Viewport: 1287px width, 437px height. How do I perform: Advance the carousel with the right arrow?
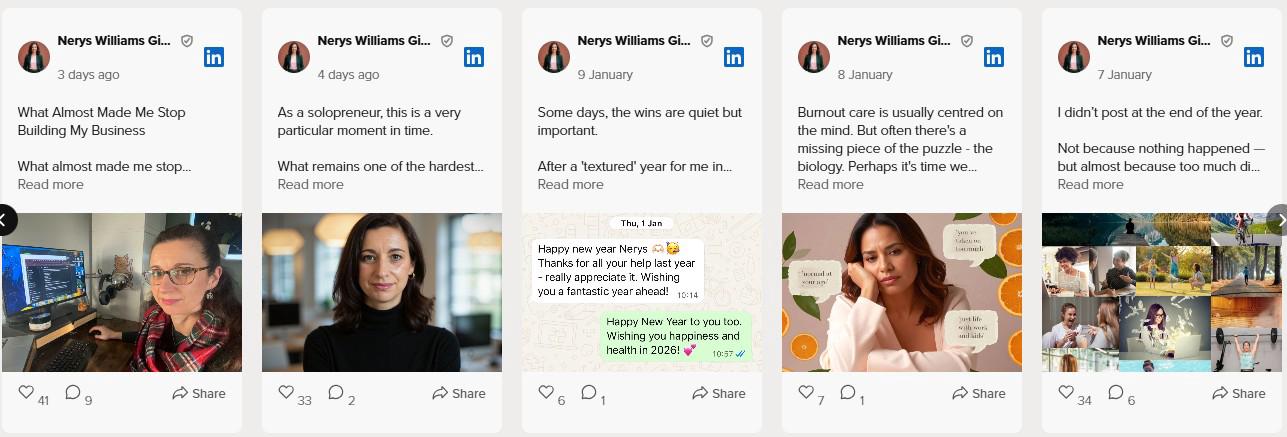(1278, 219)
